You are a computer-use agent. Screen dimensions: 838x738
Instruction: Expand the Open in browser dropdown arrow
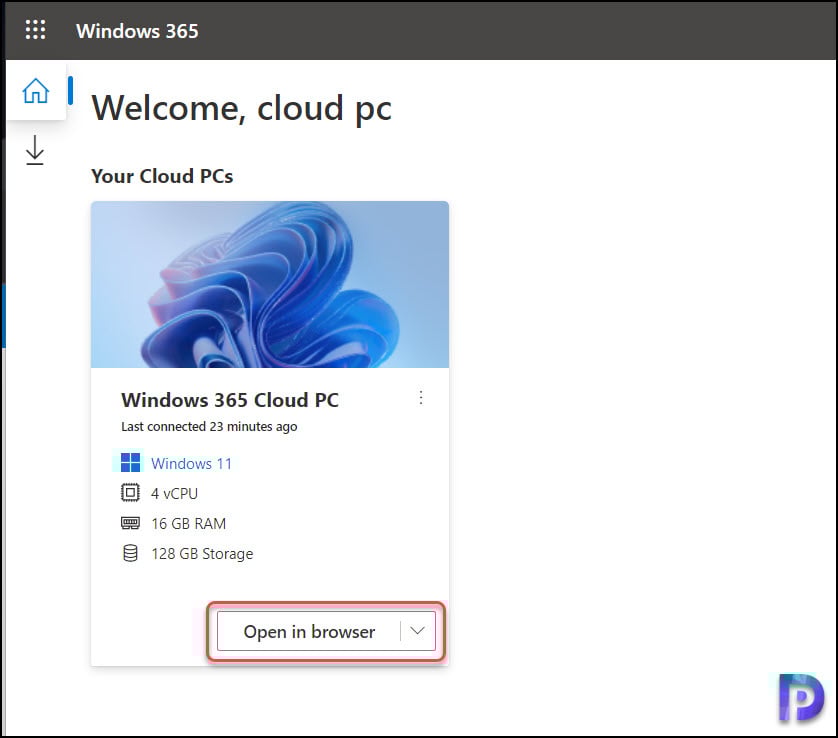(x=417, y=631)
